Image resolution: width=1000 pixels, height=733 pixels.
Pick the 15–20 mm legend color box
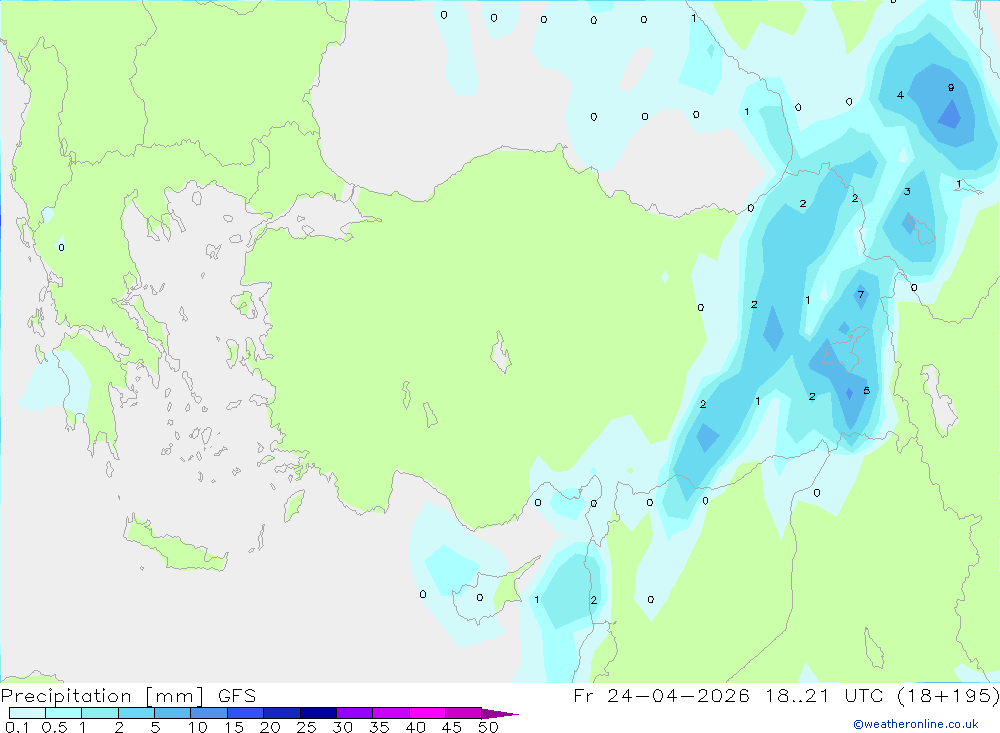pos(246,713)
